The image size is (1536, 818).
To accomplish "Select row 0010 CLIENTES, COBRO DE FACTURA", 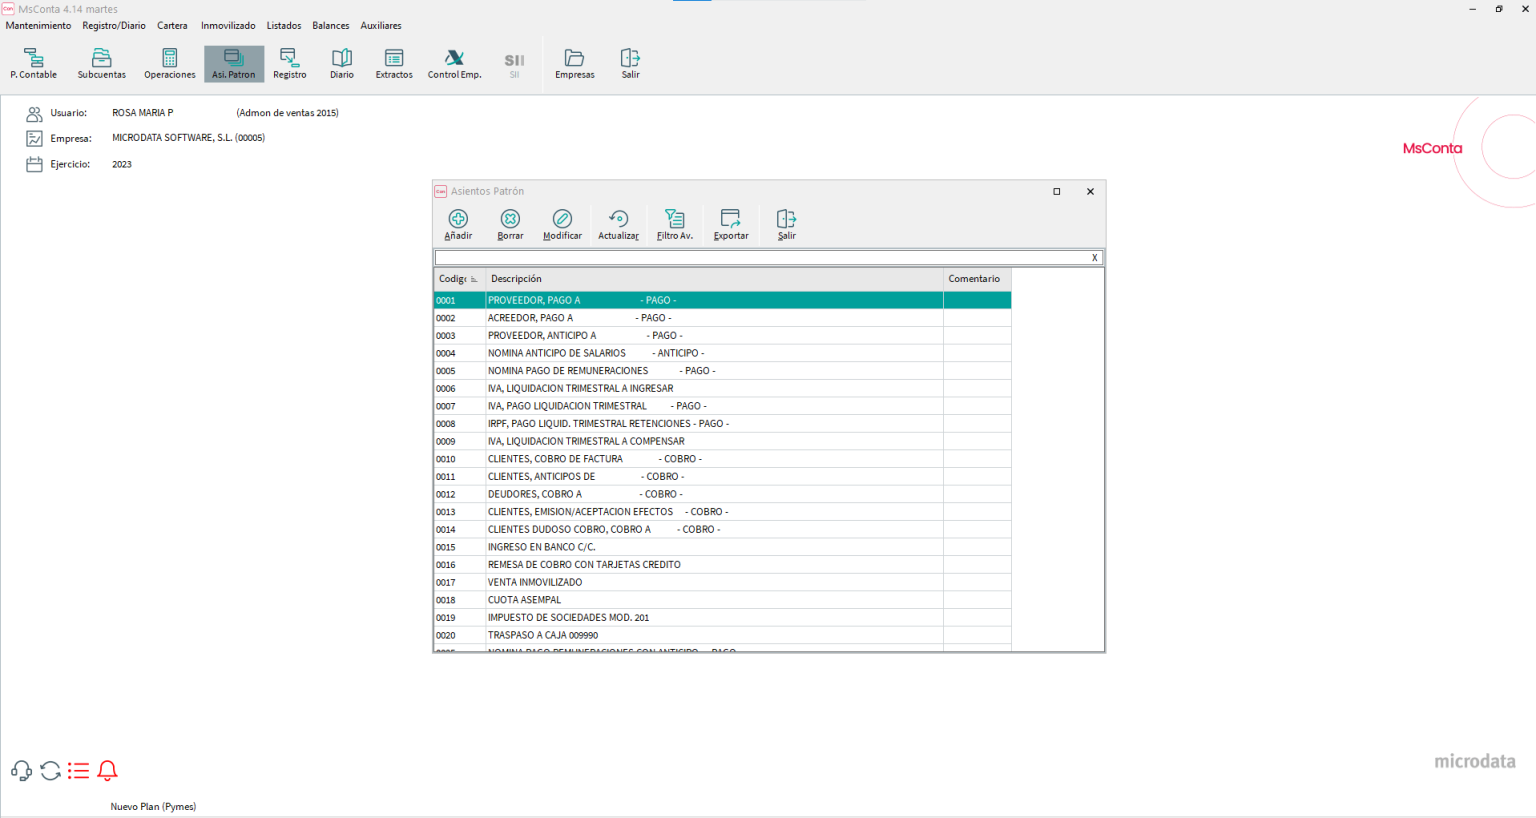I will (x=722, y=459).
